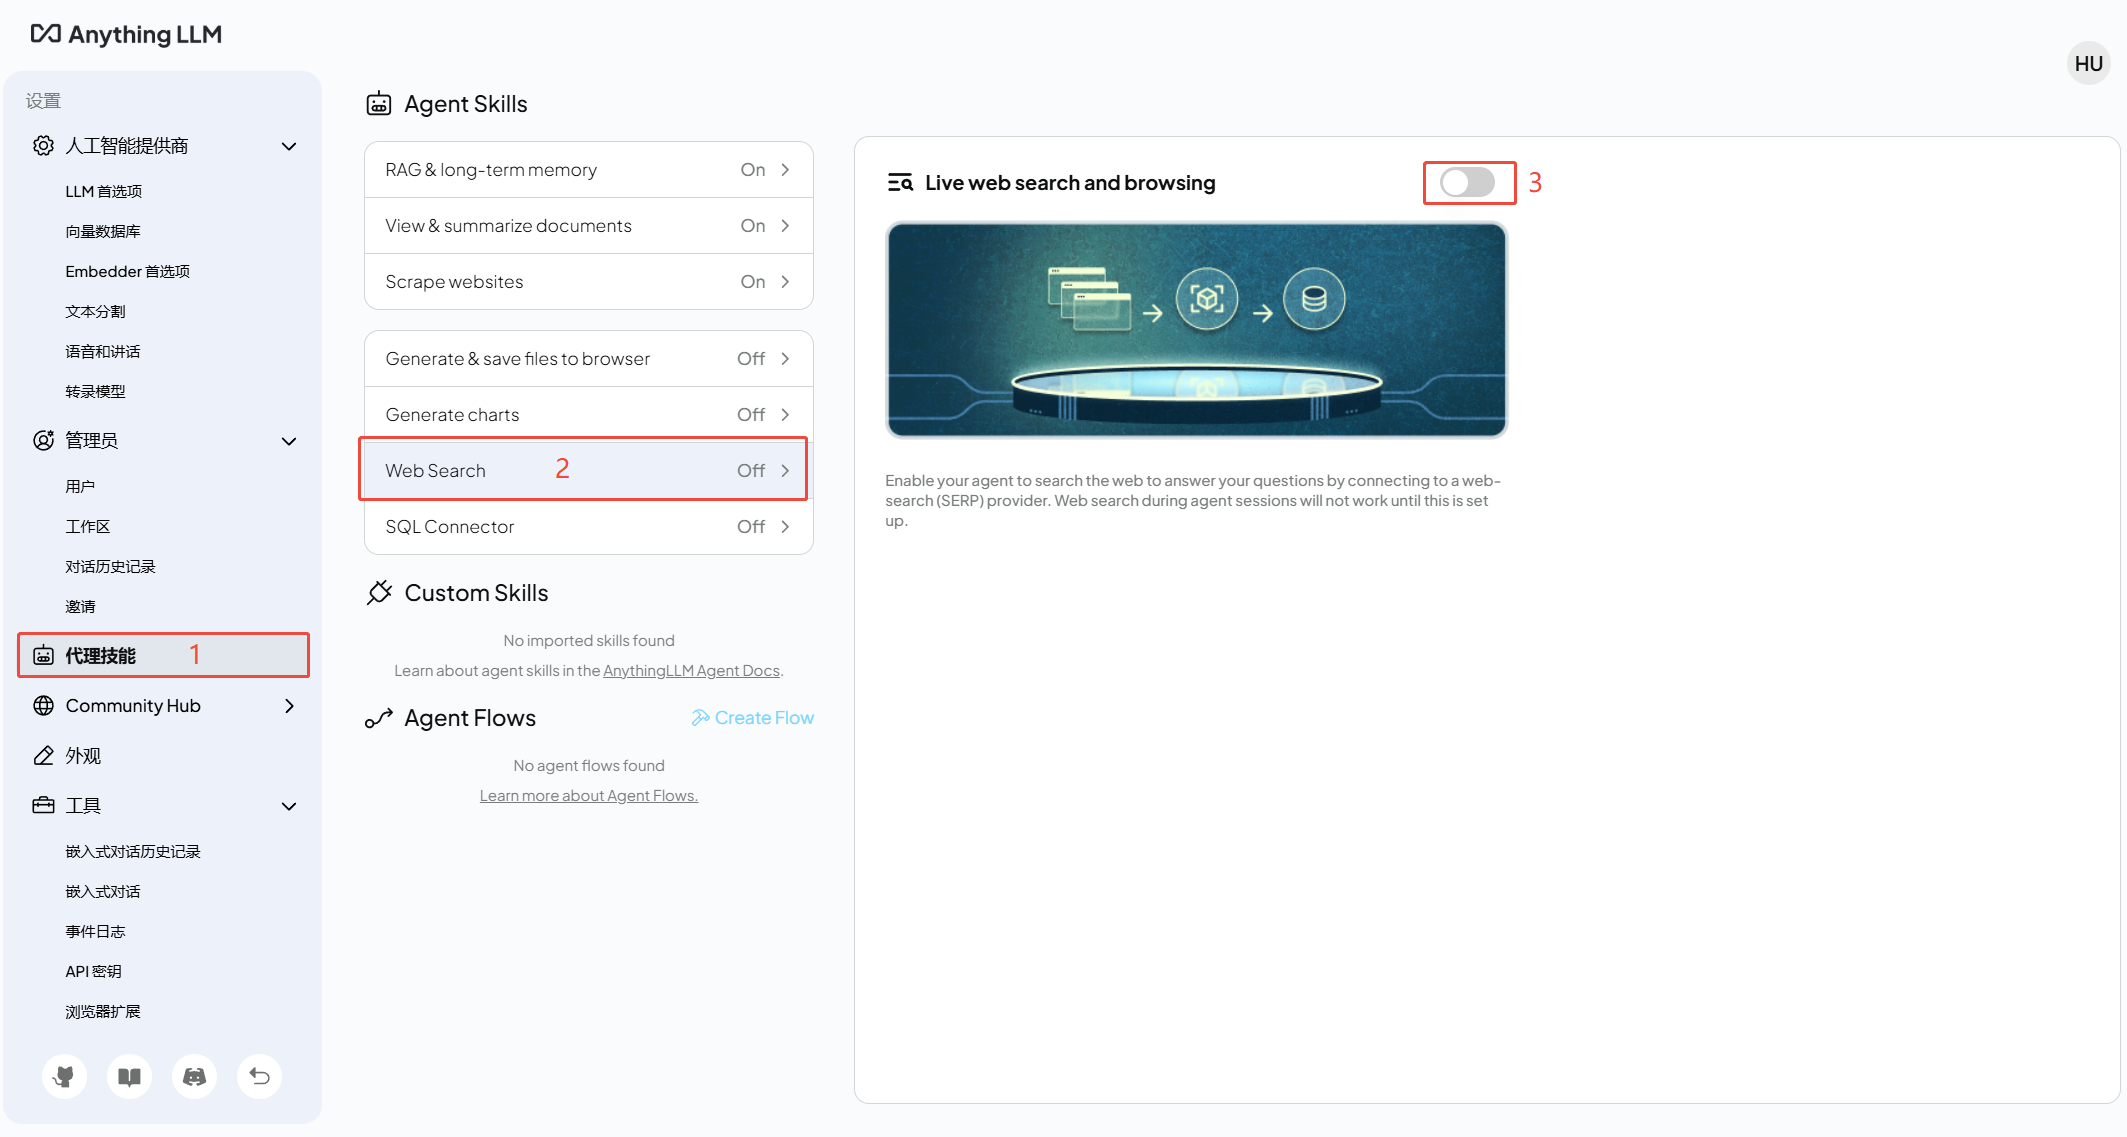Collapse the 管理员 section chevron
Screen dimensions: 2127x1137
[x=289, y=441]
